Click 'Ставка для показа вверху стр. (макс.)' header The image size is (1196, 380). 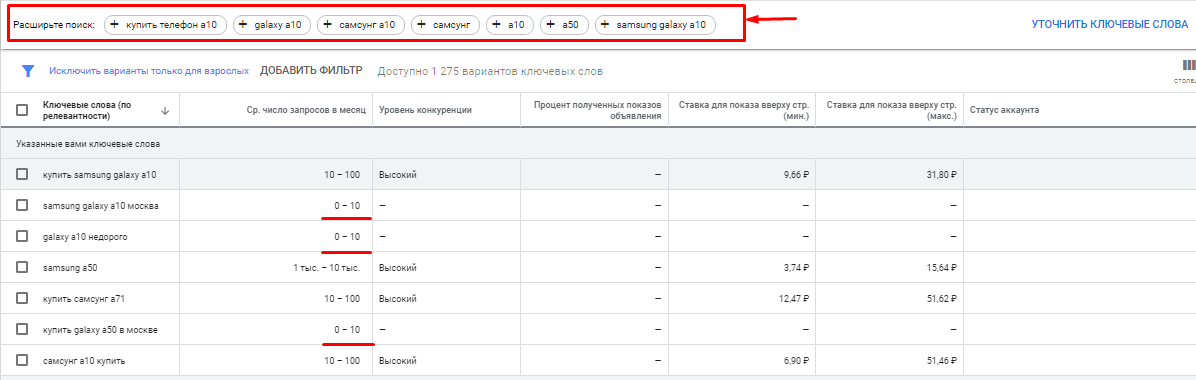[892, 111]
